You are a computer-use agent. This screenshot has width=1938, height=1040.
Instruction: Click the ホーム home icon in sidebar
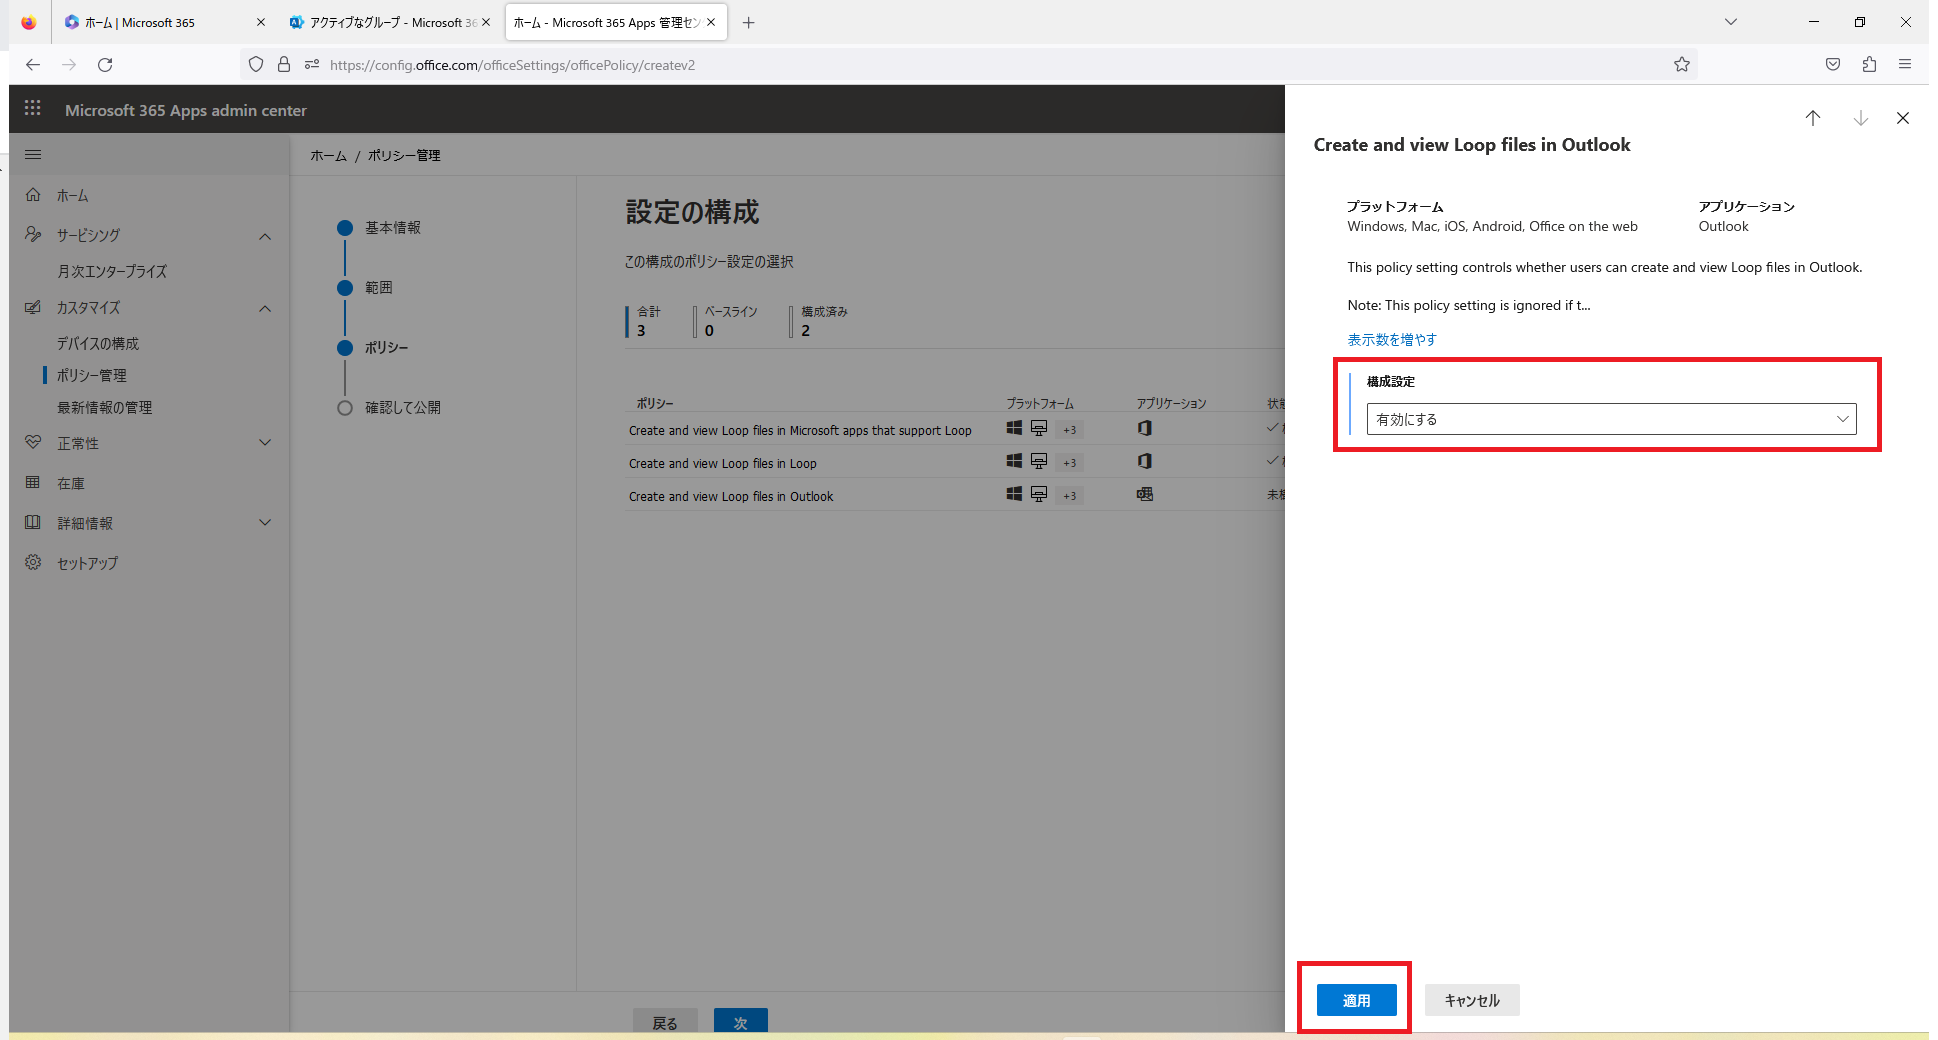tap(33, 195)
